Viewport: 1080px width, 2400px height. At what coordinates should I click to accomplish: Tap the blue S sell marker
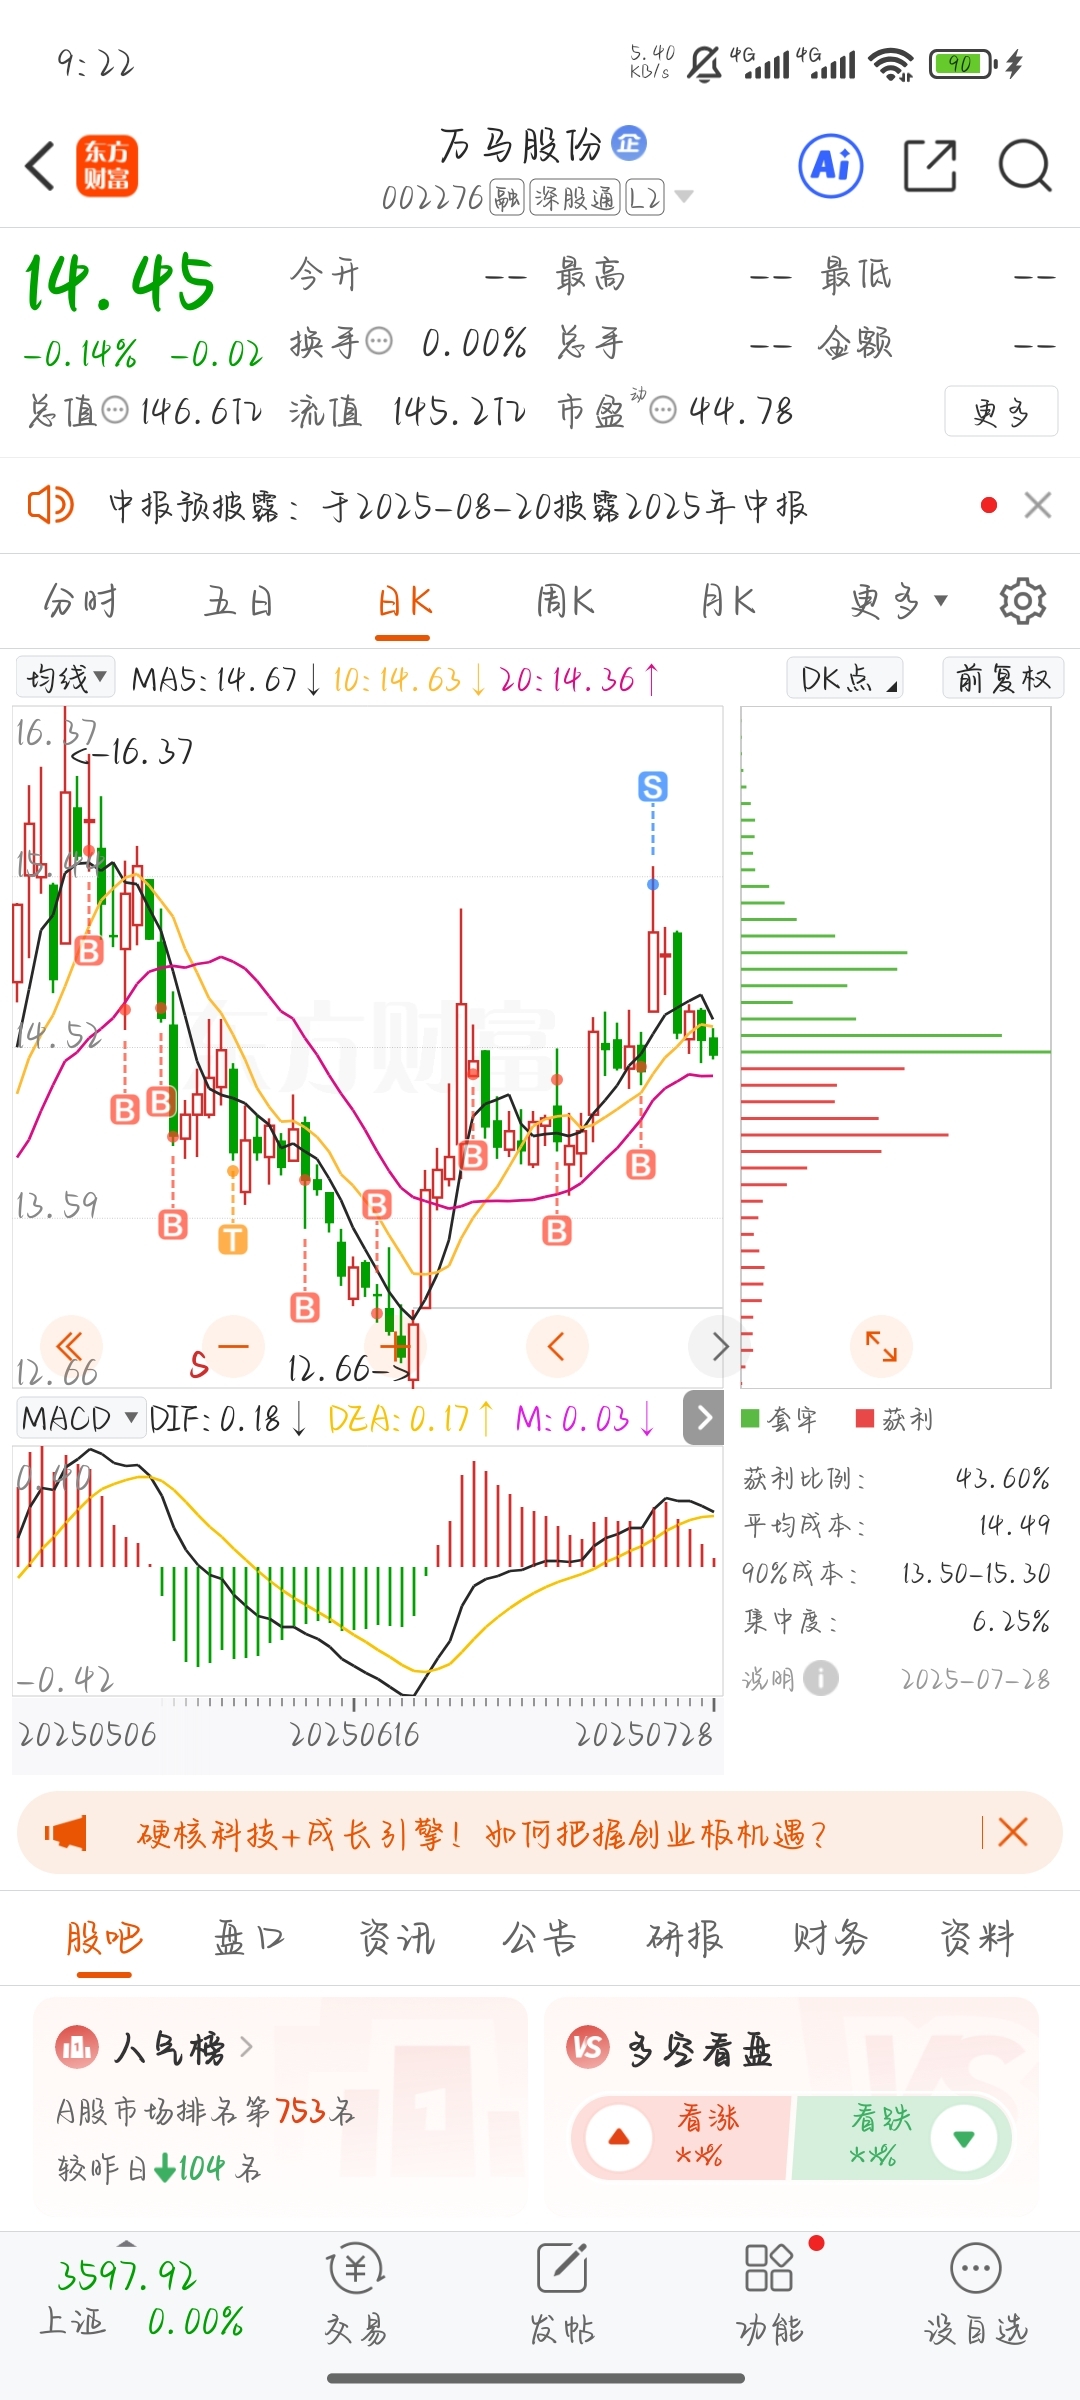[x=653, y=787]
